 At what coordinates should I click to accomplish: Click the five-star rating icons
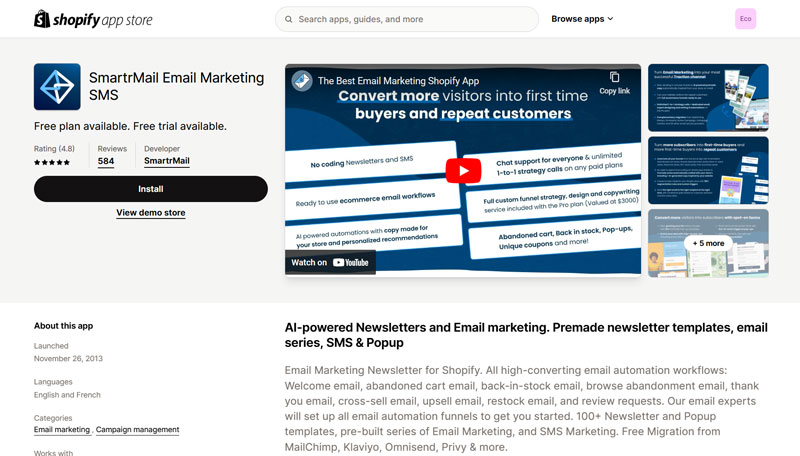(x=52, y=162)
